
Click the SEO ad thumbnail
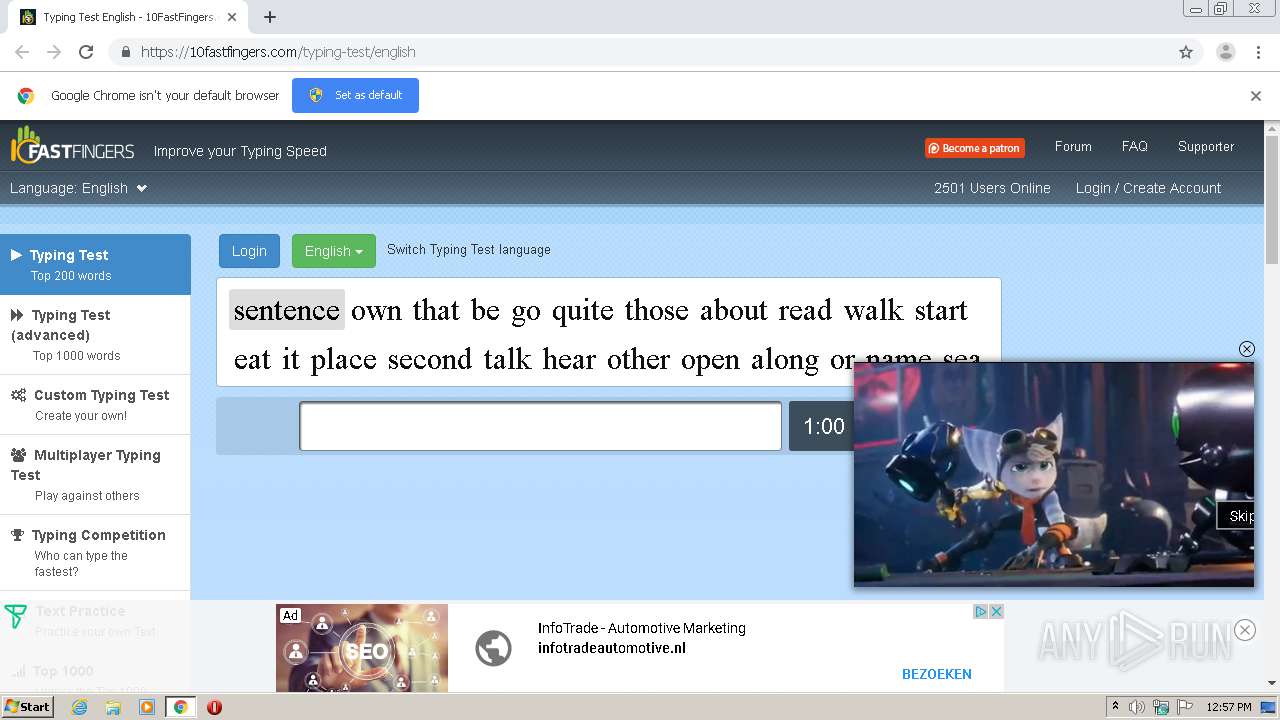click(x=362, y=648)
